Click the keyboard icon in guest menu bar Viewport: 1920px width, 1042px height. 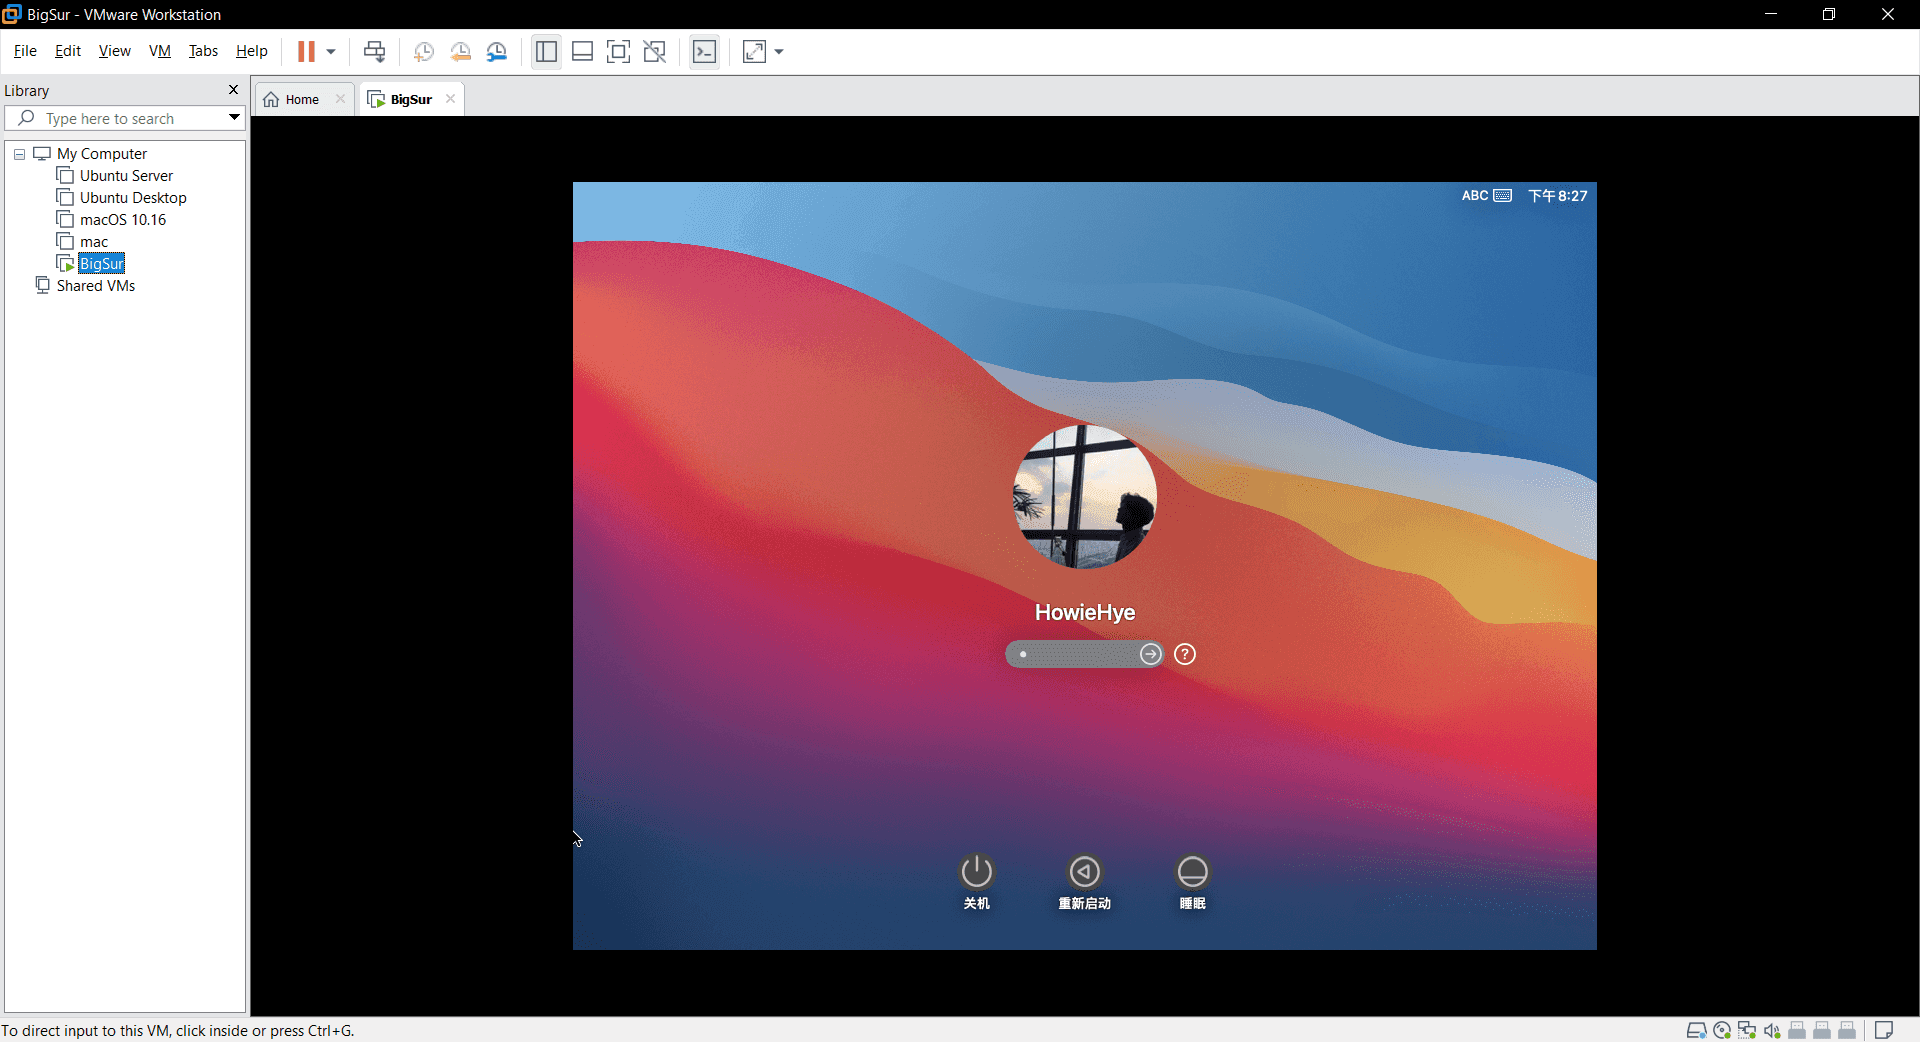coord(1502,196)
